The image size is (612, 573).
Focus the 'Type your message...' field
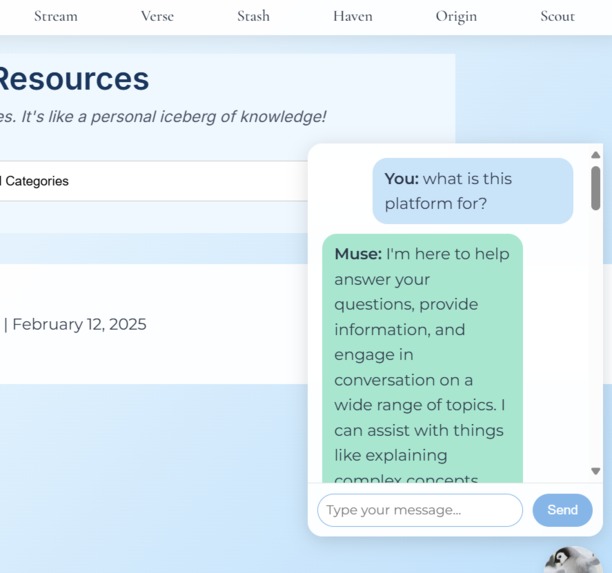420,510
